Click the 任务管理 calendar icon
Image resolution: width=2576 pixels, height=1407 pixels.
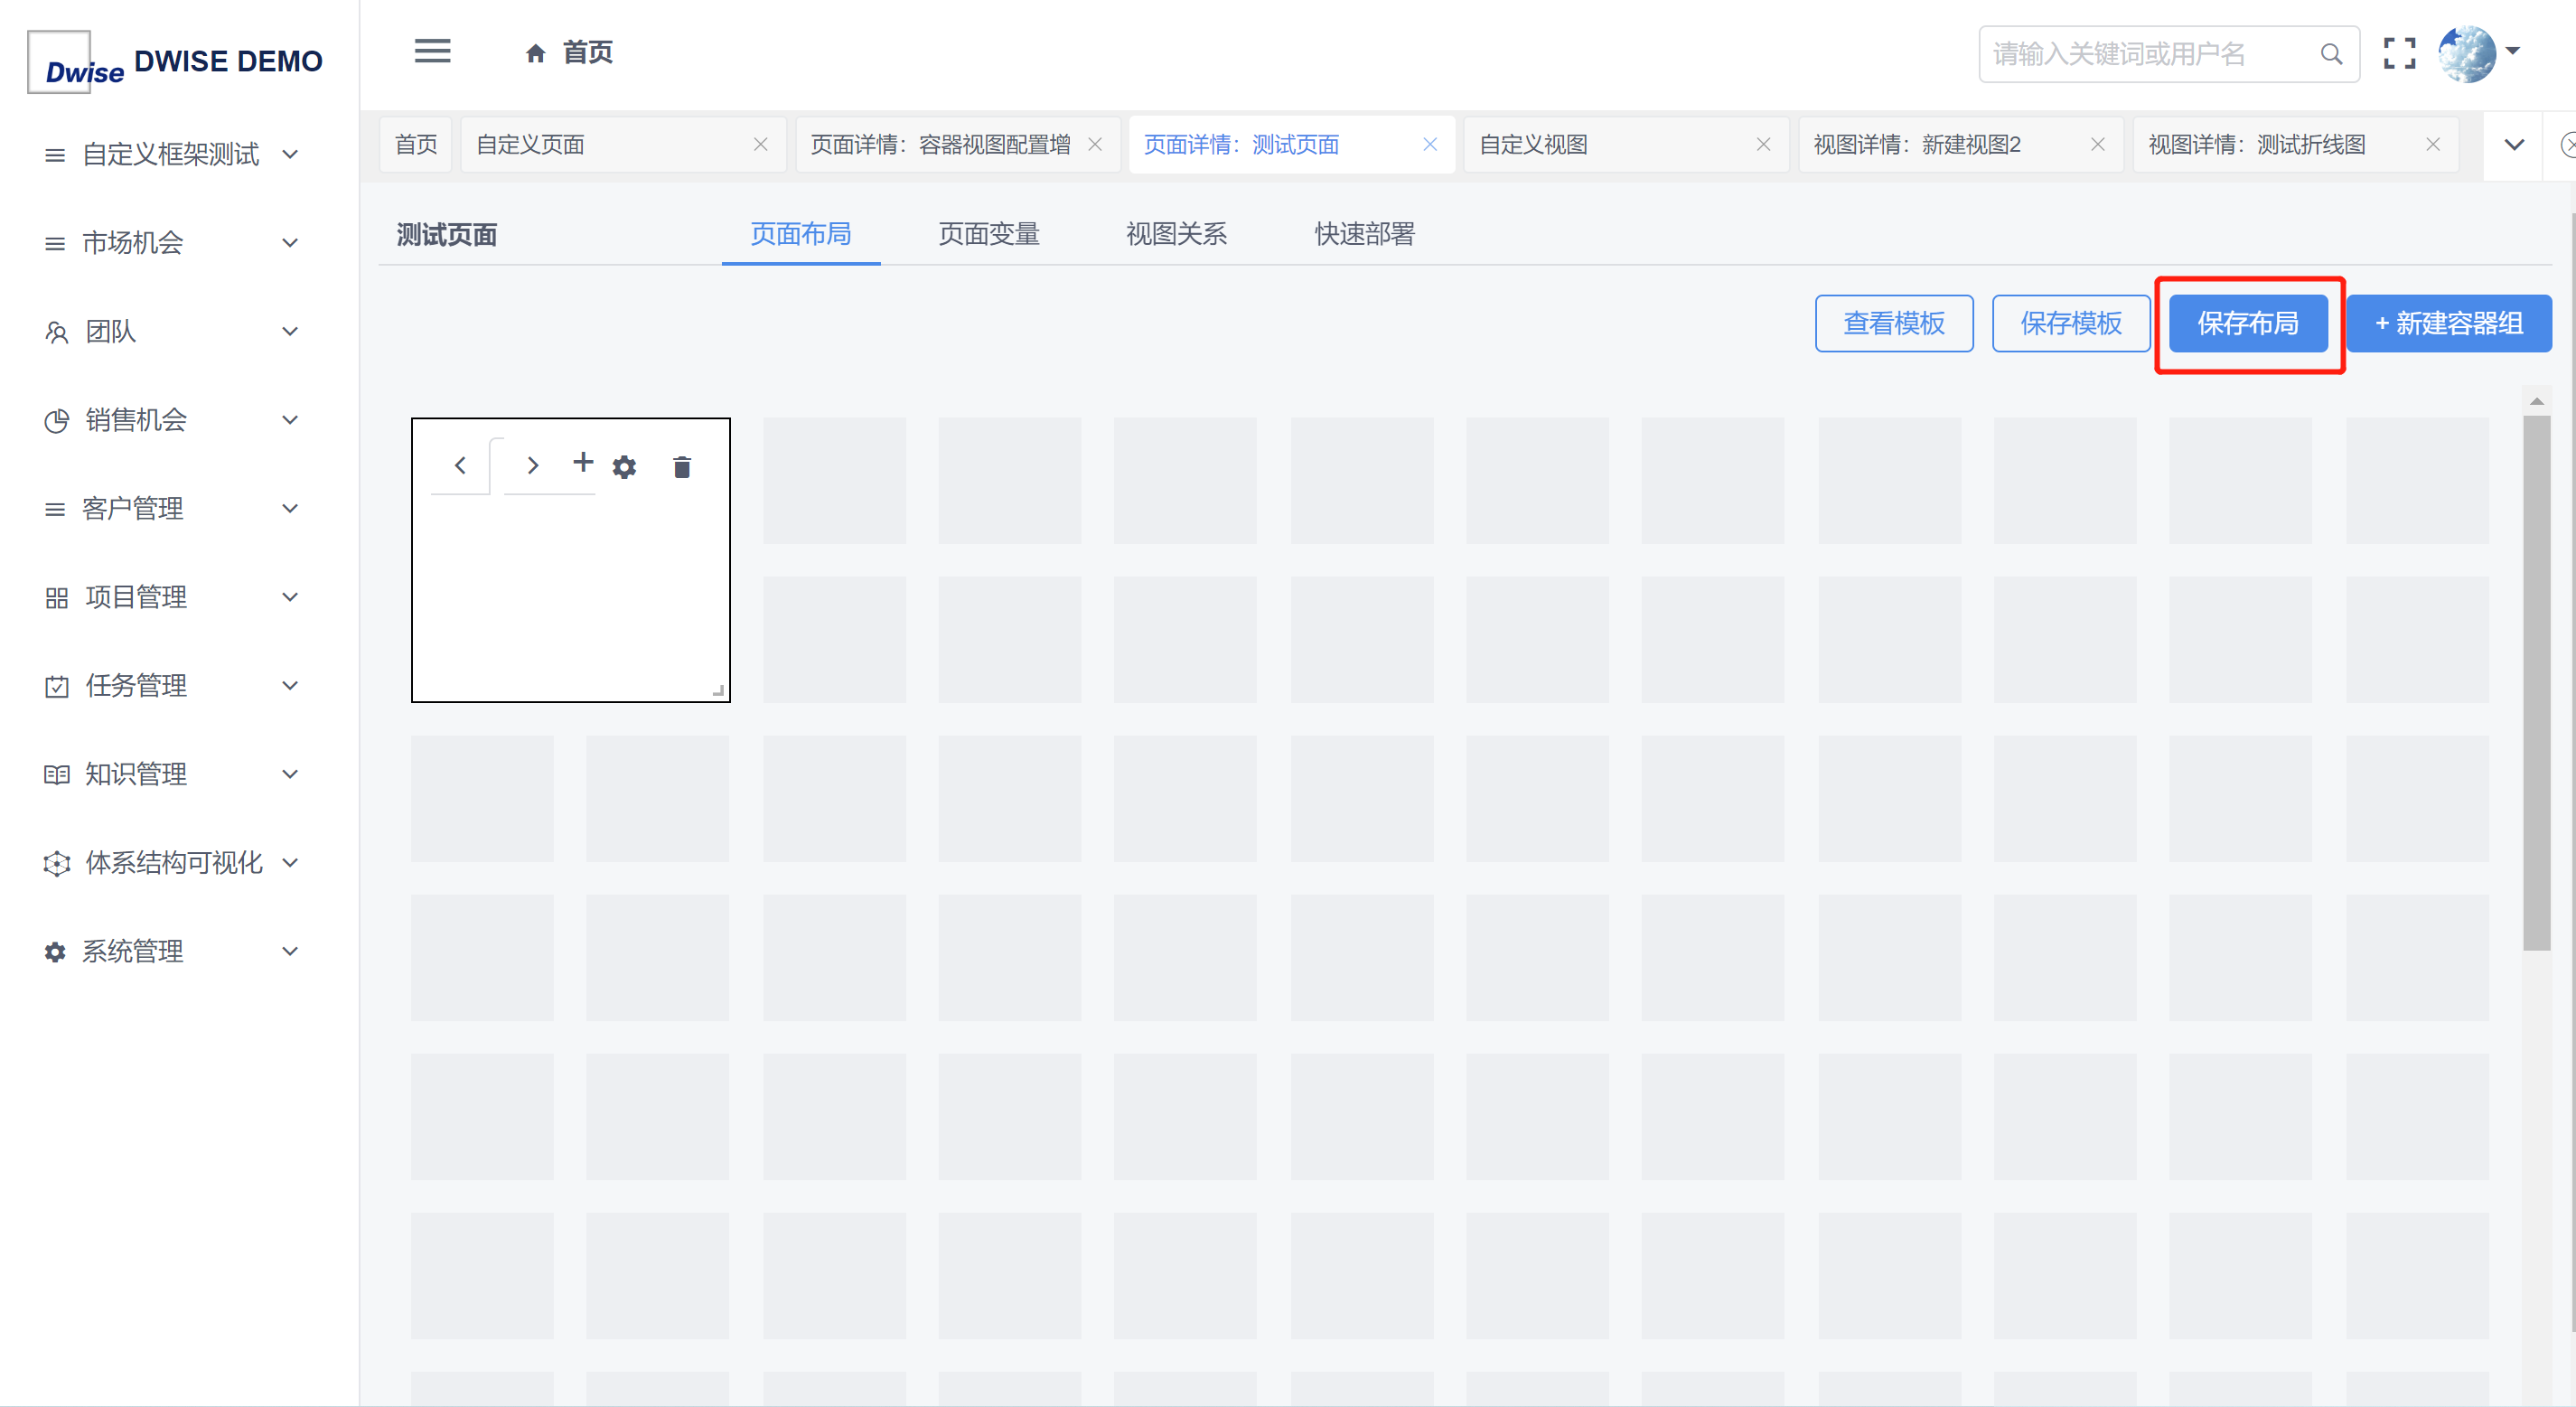tap(57, 687)
